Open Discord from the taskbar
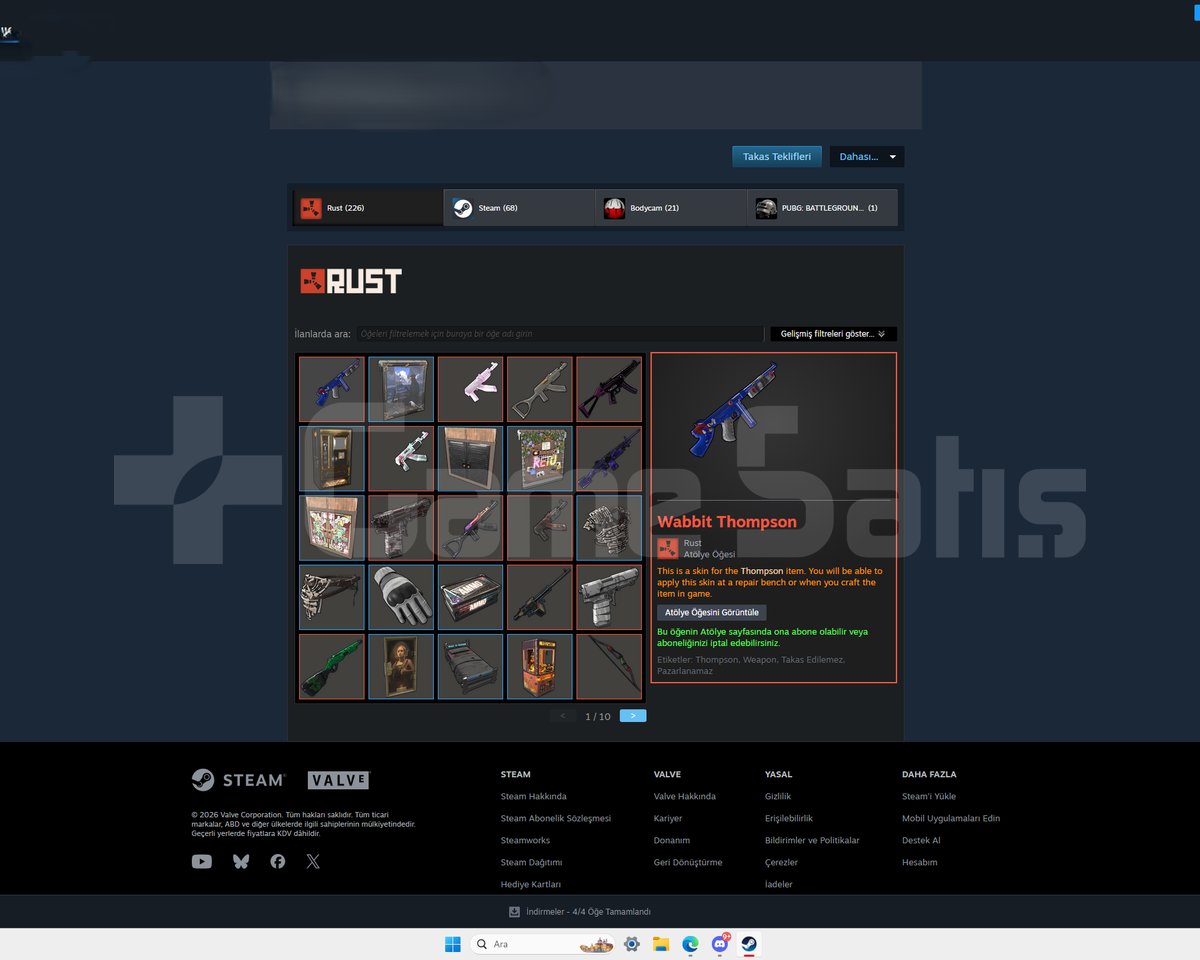Viewport: 1200px width, 960px height. (720, 944)
